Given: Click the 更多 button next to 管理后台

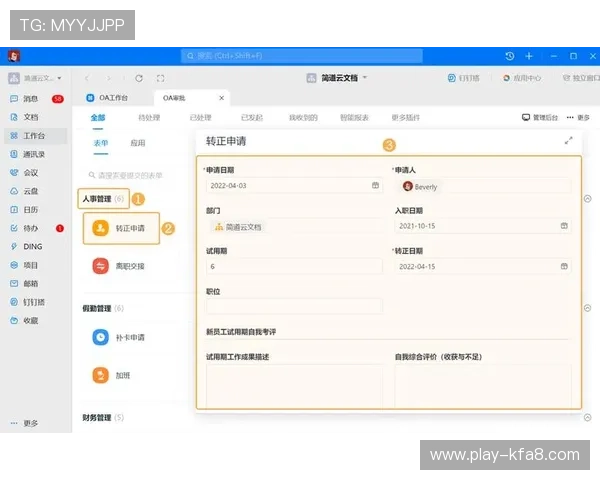Looking at the screenshot, I should (x=578, y=118).
